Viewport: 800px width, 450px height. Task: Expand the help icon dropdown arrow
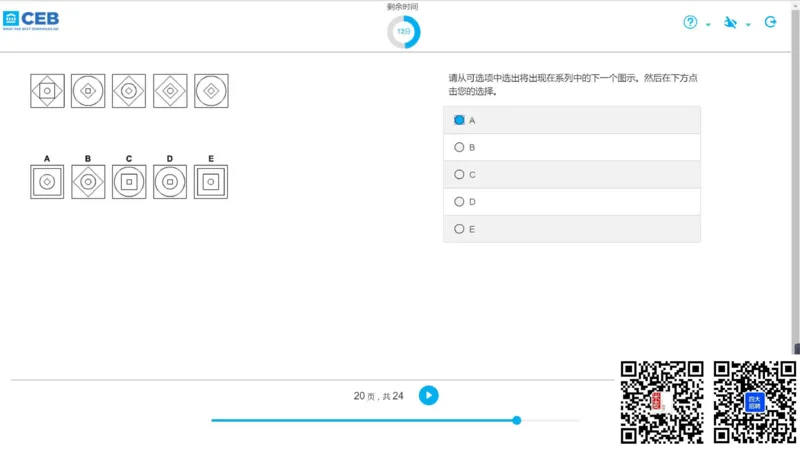708,24
